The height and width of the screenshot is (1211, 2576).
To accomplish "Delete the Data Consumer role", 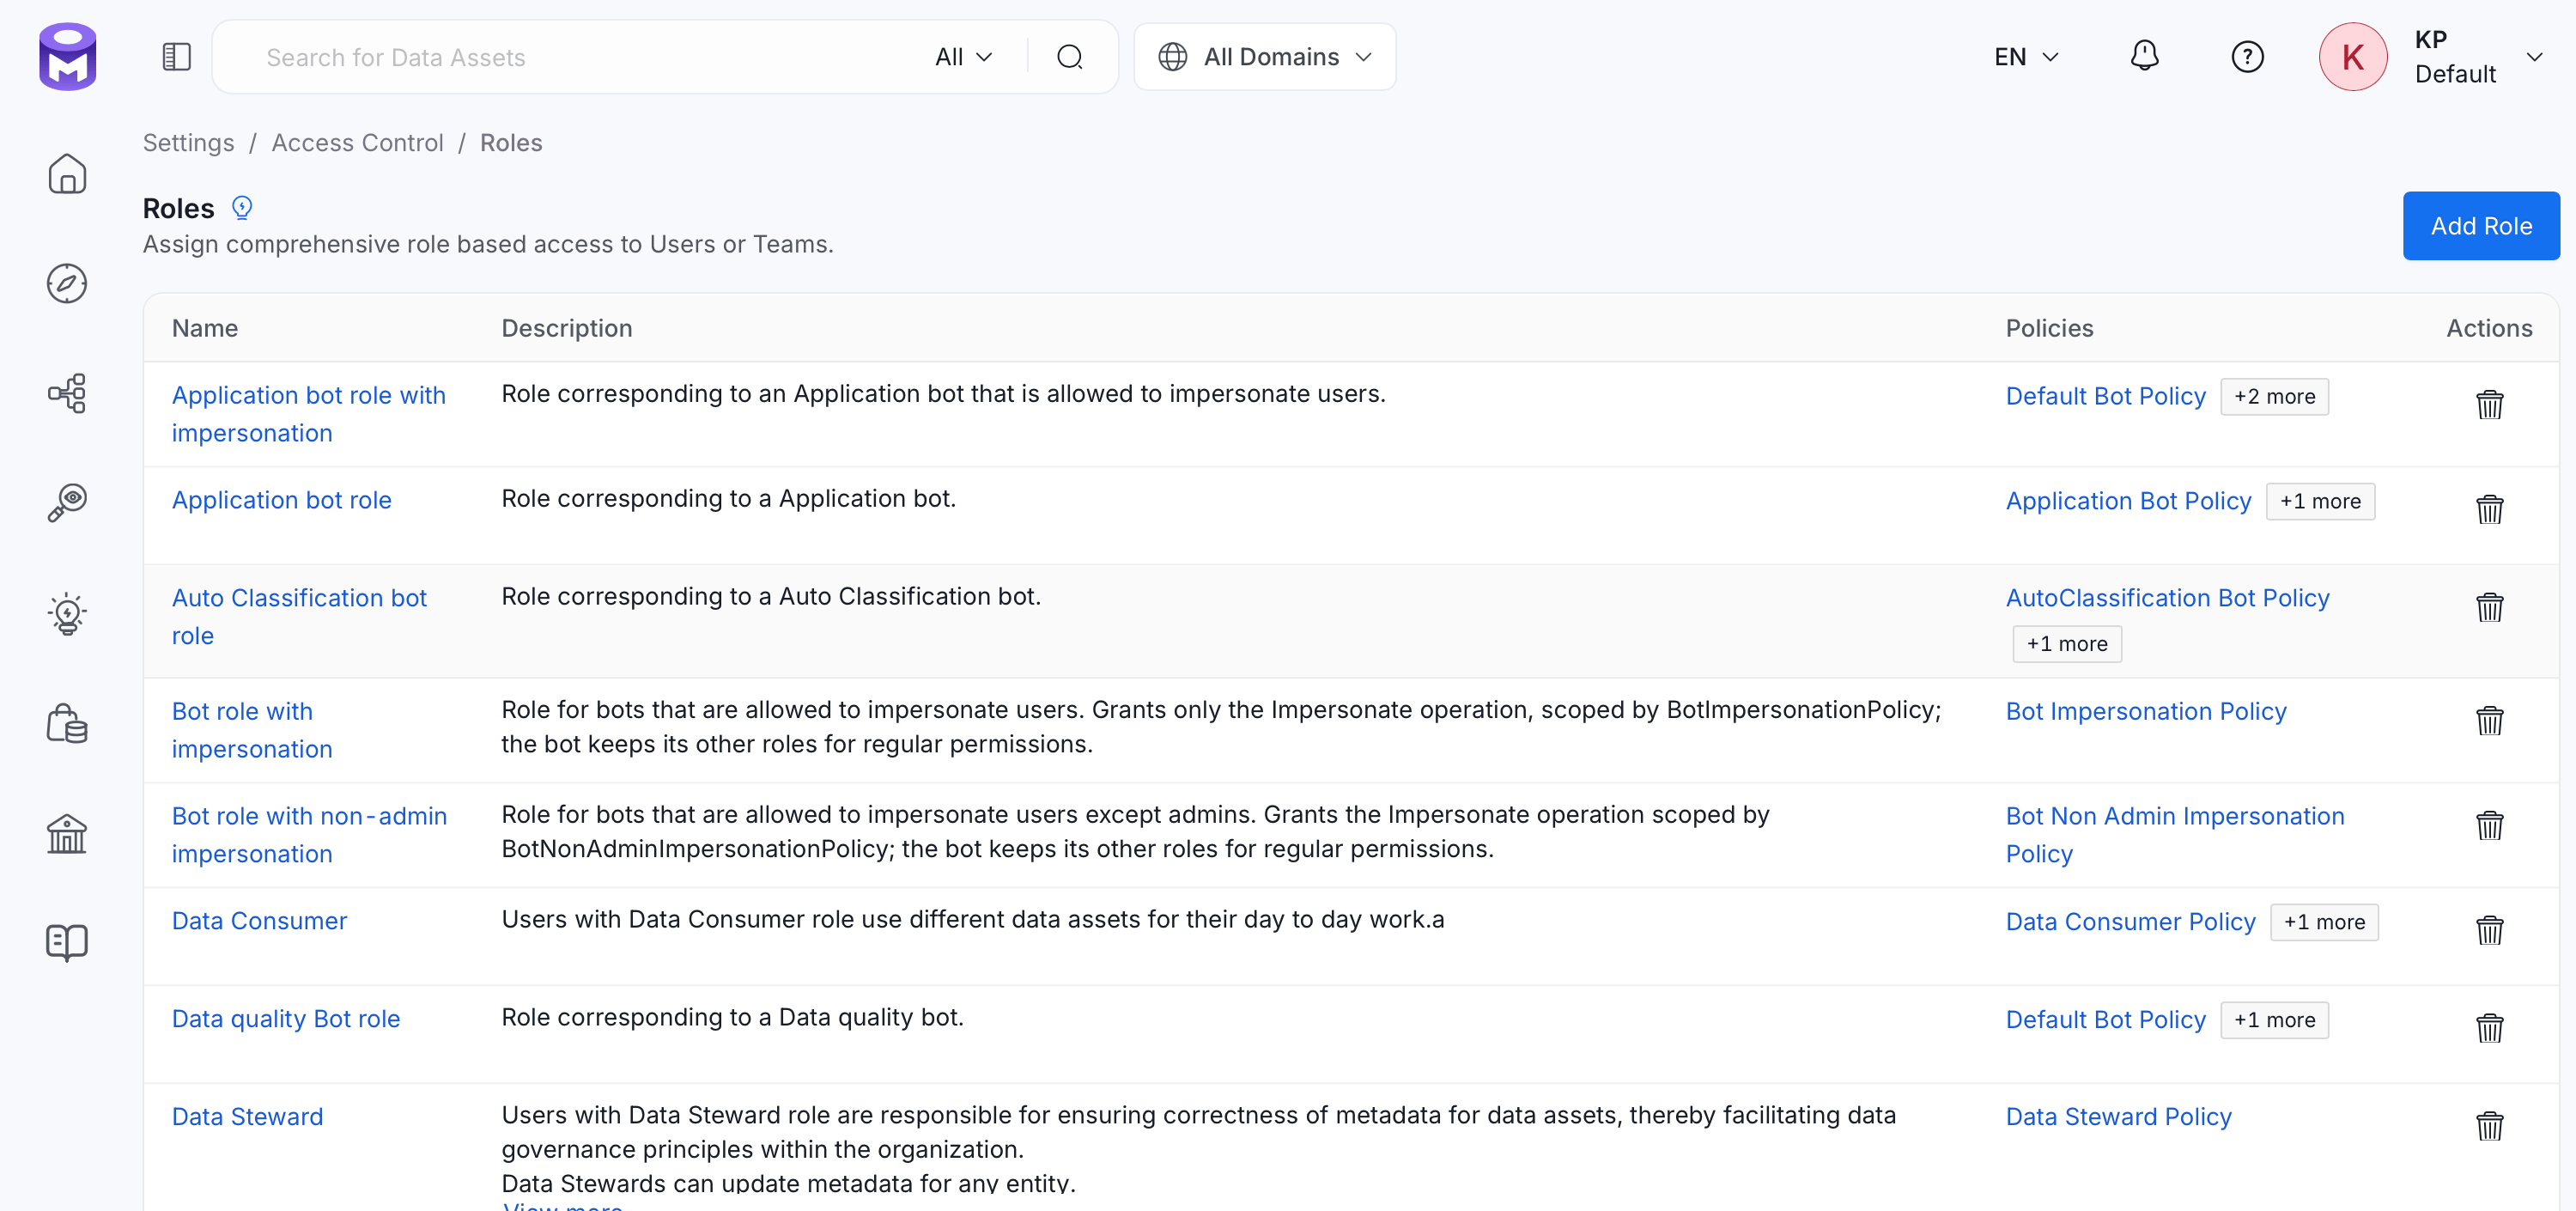I will click(2489, 930).
